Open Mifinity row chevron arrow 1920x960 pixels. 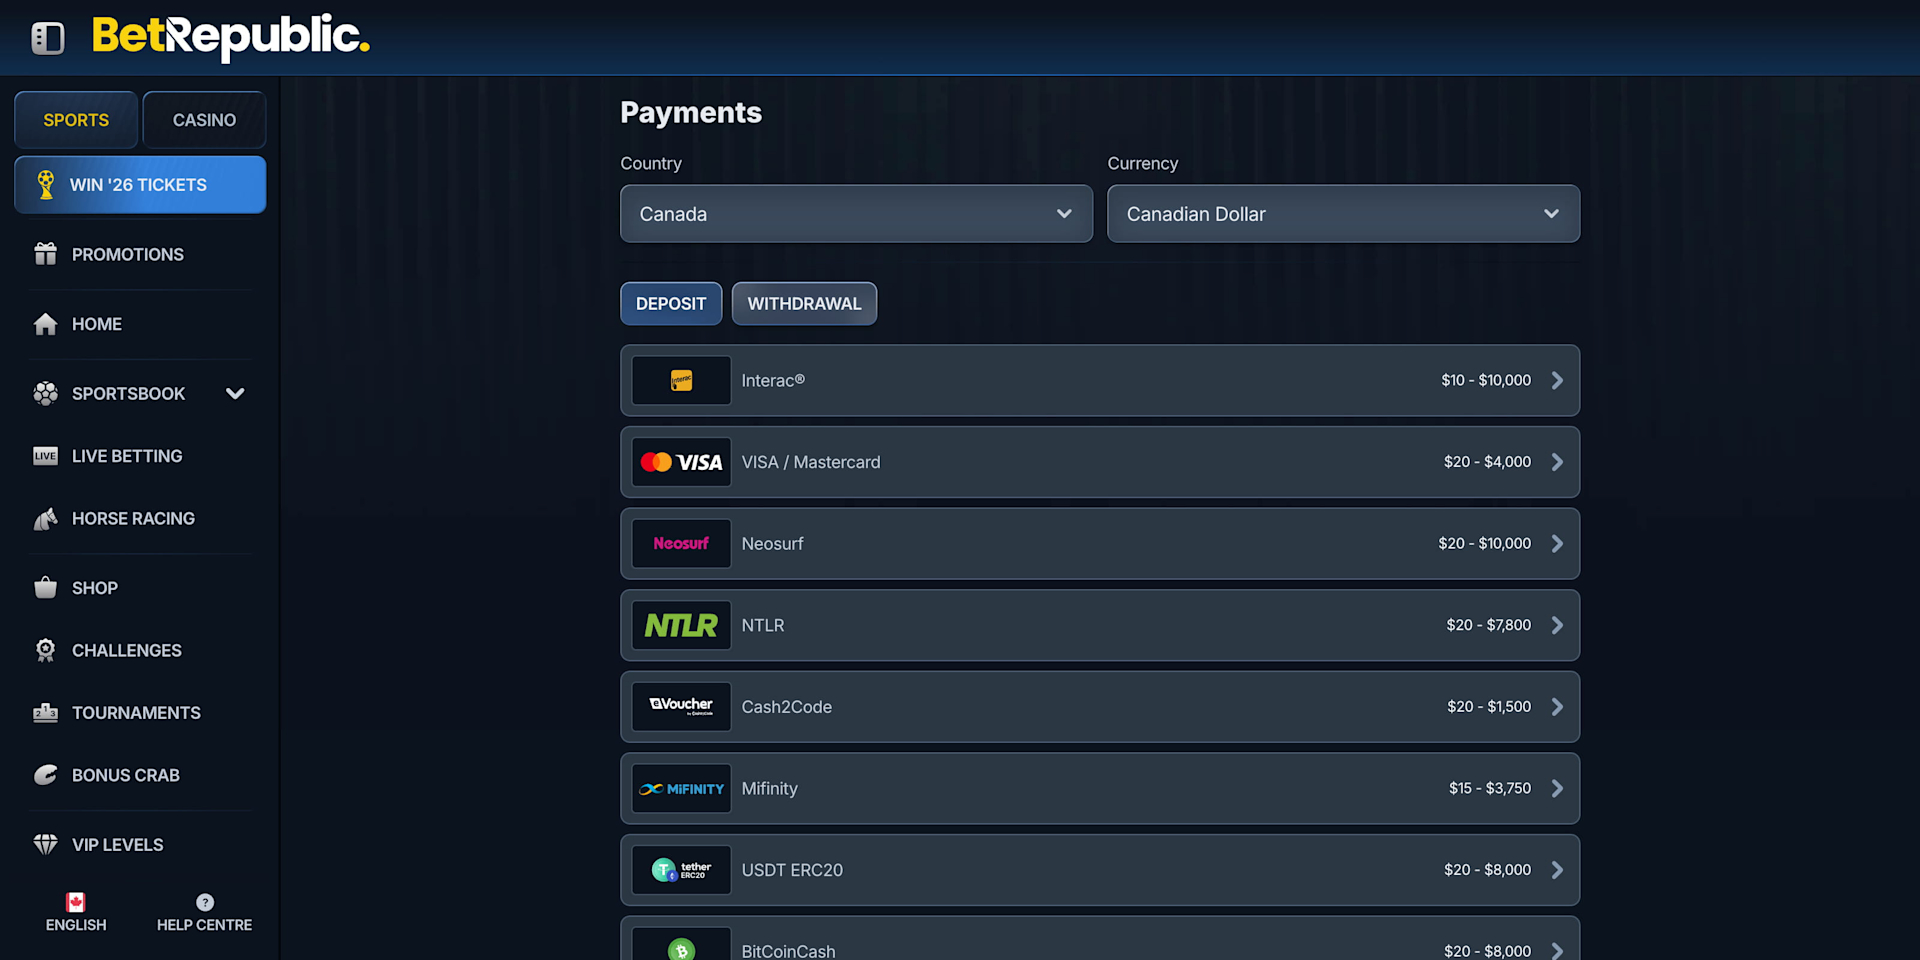1557,789
